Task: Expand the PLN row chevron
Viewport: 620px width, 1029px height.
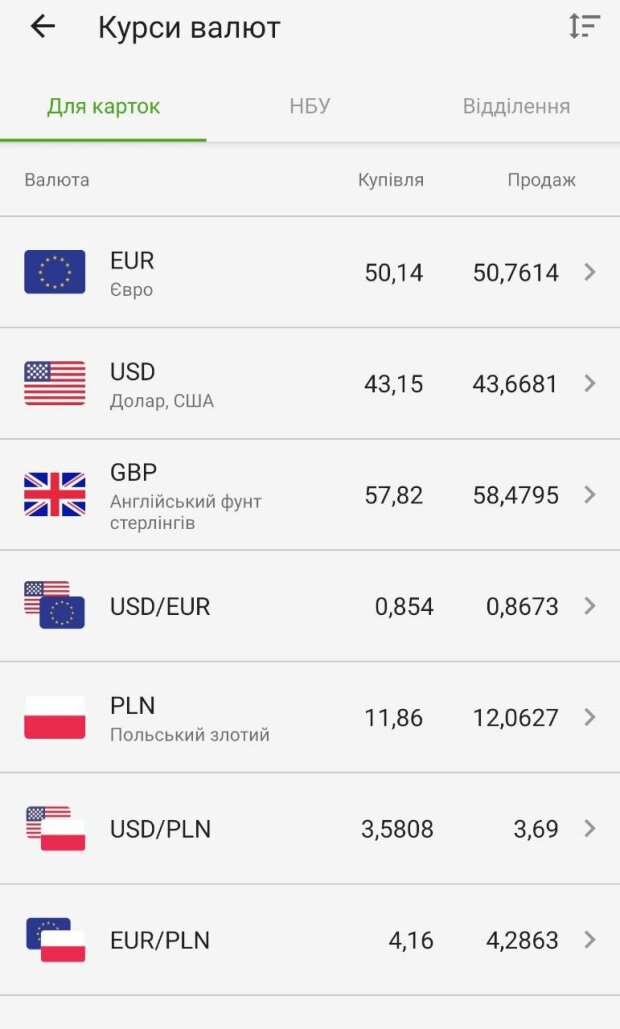Action: (x=590, y=717)
